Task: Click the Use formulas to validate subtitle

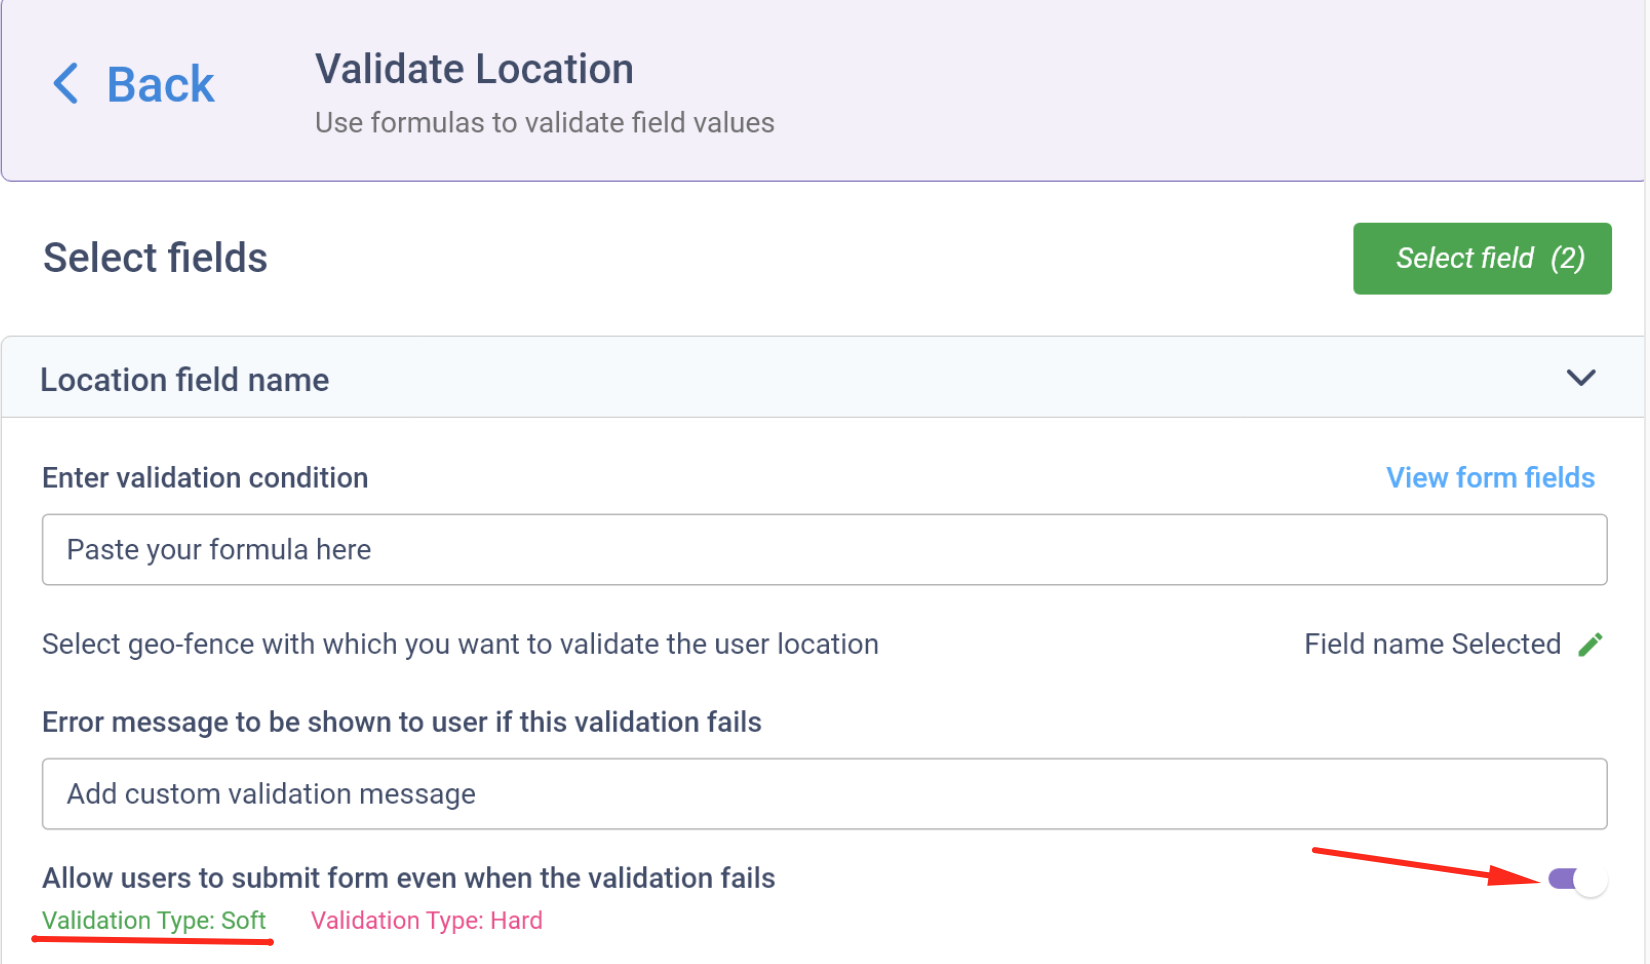Action: click(544, 123)
